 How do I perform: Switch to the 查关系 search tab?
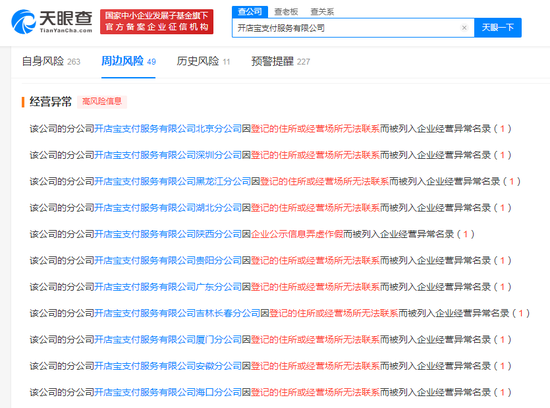pyautogui.click(x=322, y=12)
